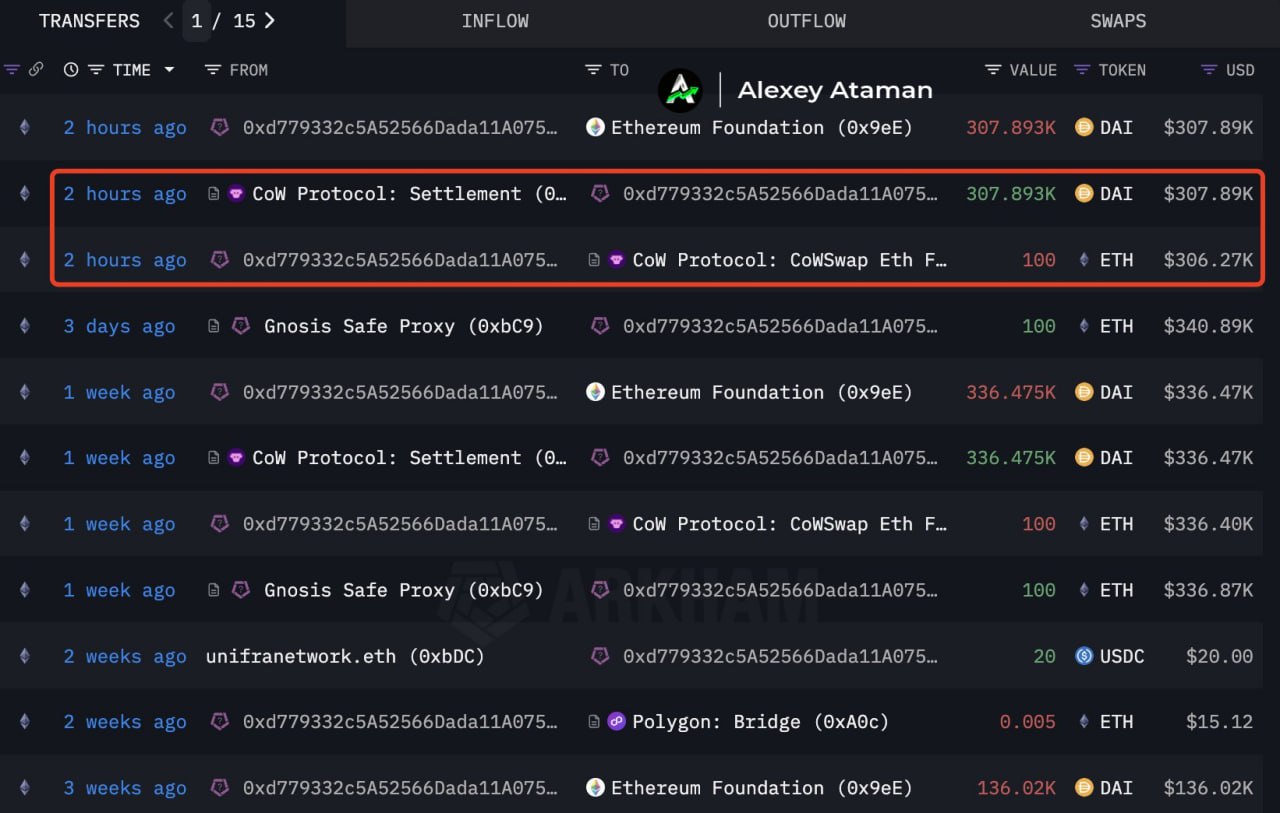Click the ETH token icon in the $15.12 row
This screenshot has width=1280, height=813.
click(x=1084, y=722)
